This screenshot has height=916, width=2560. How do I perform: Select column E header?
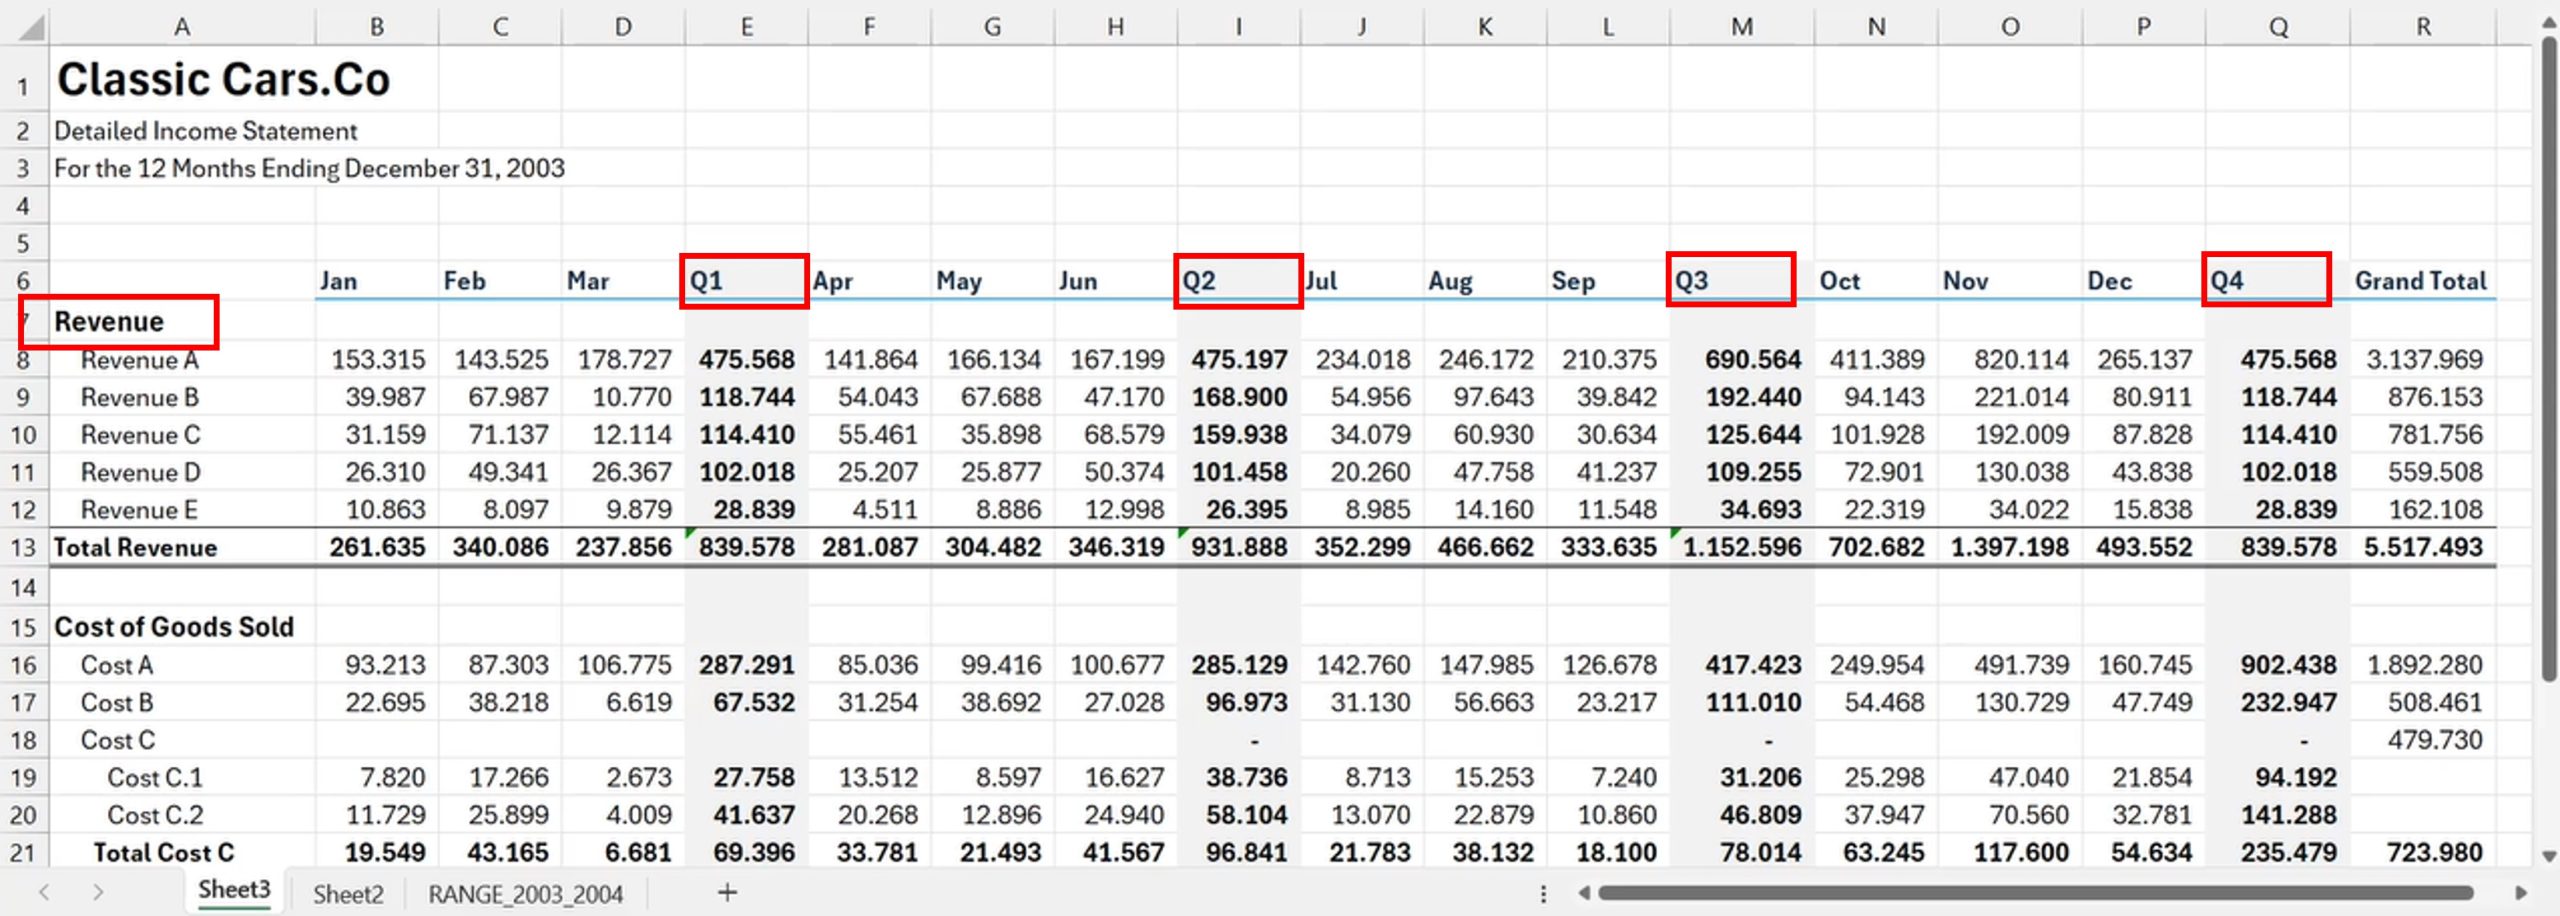(x=746, y=27)
